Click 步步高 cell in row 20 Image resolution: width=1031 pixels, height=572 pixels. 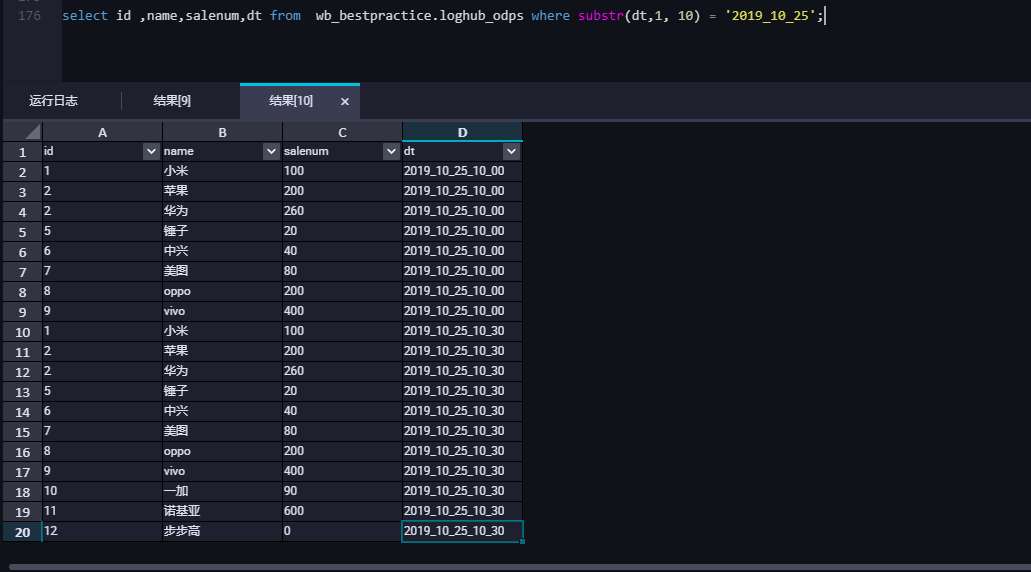pos(222,531)
